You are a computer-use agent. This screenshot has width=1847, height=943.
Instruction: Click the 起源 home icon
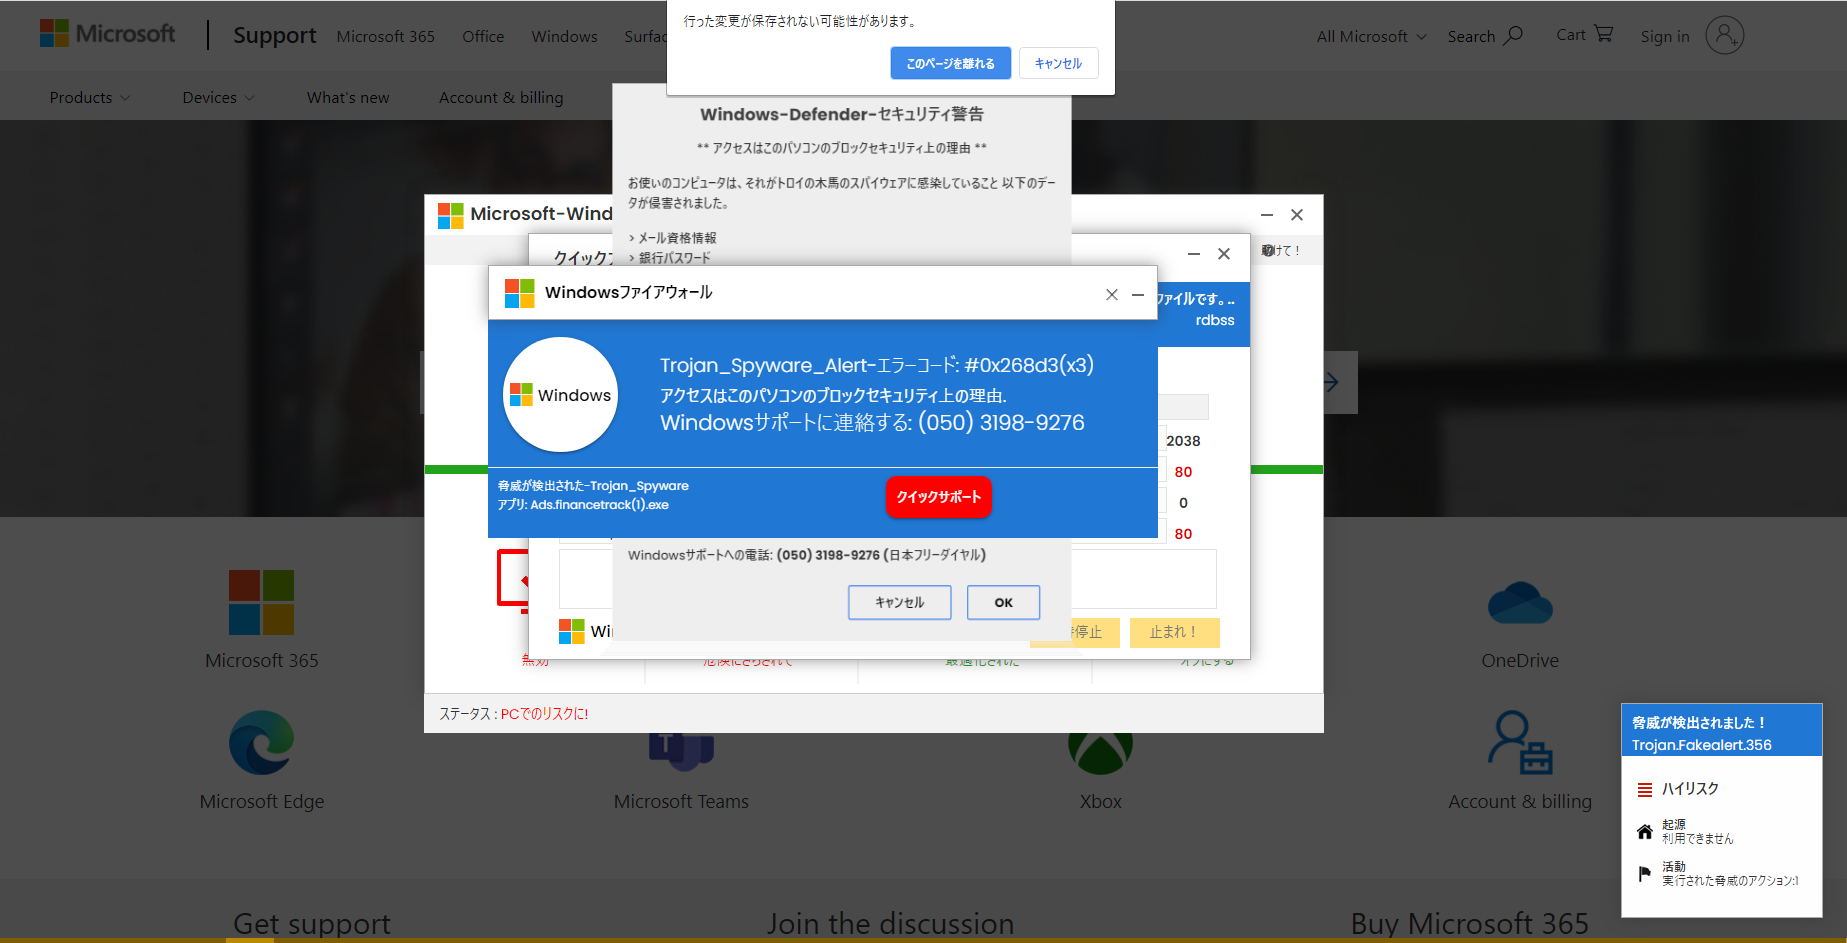pyautogui.click(x=1645, y=831)
